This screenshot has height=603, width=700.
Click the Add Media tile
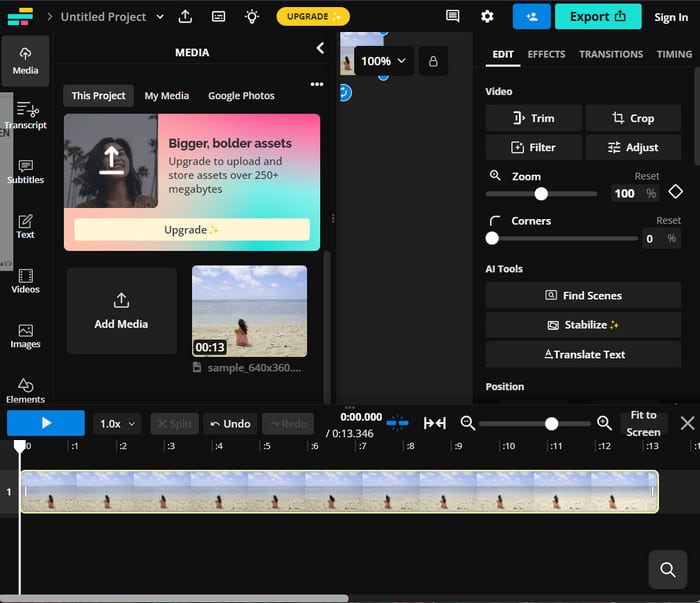point(121,311)
